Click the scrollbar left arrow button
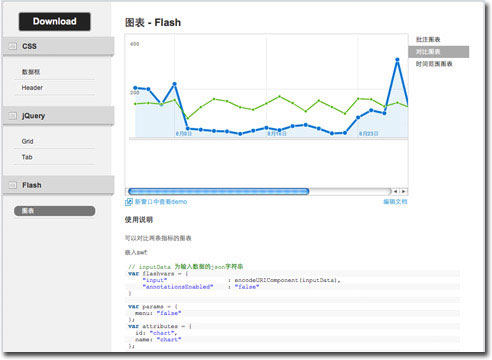The height and width of the screenshot is (360, 492). 395,191
